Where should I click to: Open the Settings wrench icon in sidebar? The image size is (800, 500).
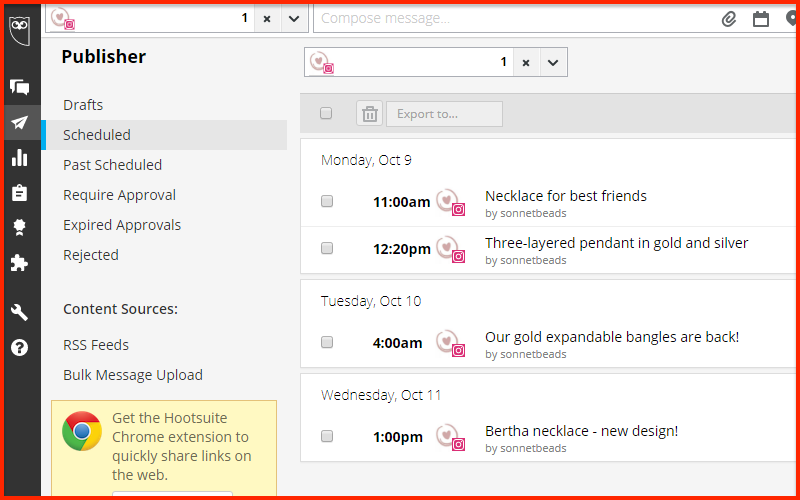(19, 312)
